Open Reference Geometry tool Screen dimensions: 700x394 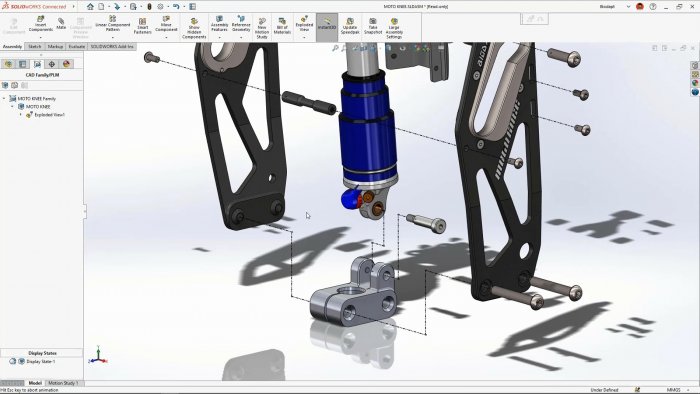point(241,24)
